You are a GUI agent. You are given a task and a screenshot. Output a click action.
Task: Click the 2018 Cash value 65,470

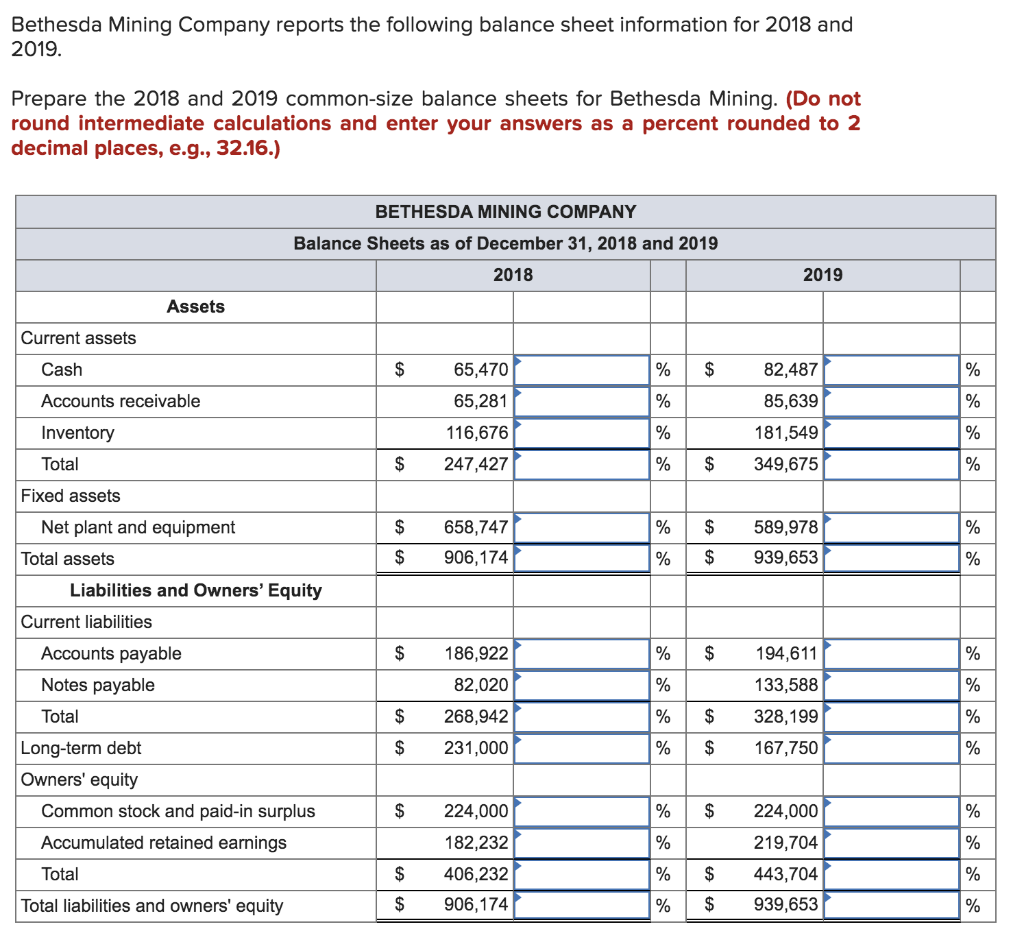coord(481,370)
